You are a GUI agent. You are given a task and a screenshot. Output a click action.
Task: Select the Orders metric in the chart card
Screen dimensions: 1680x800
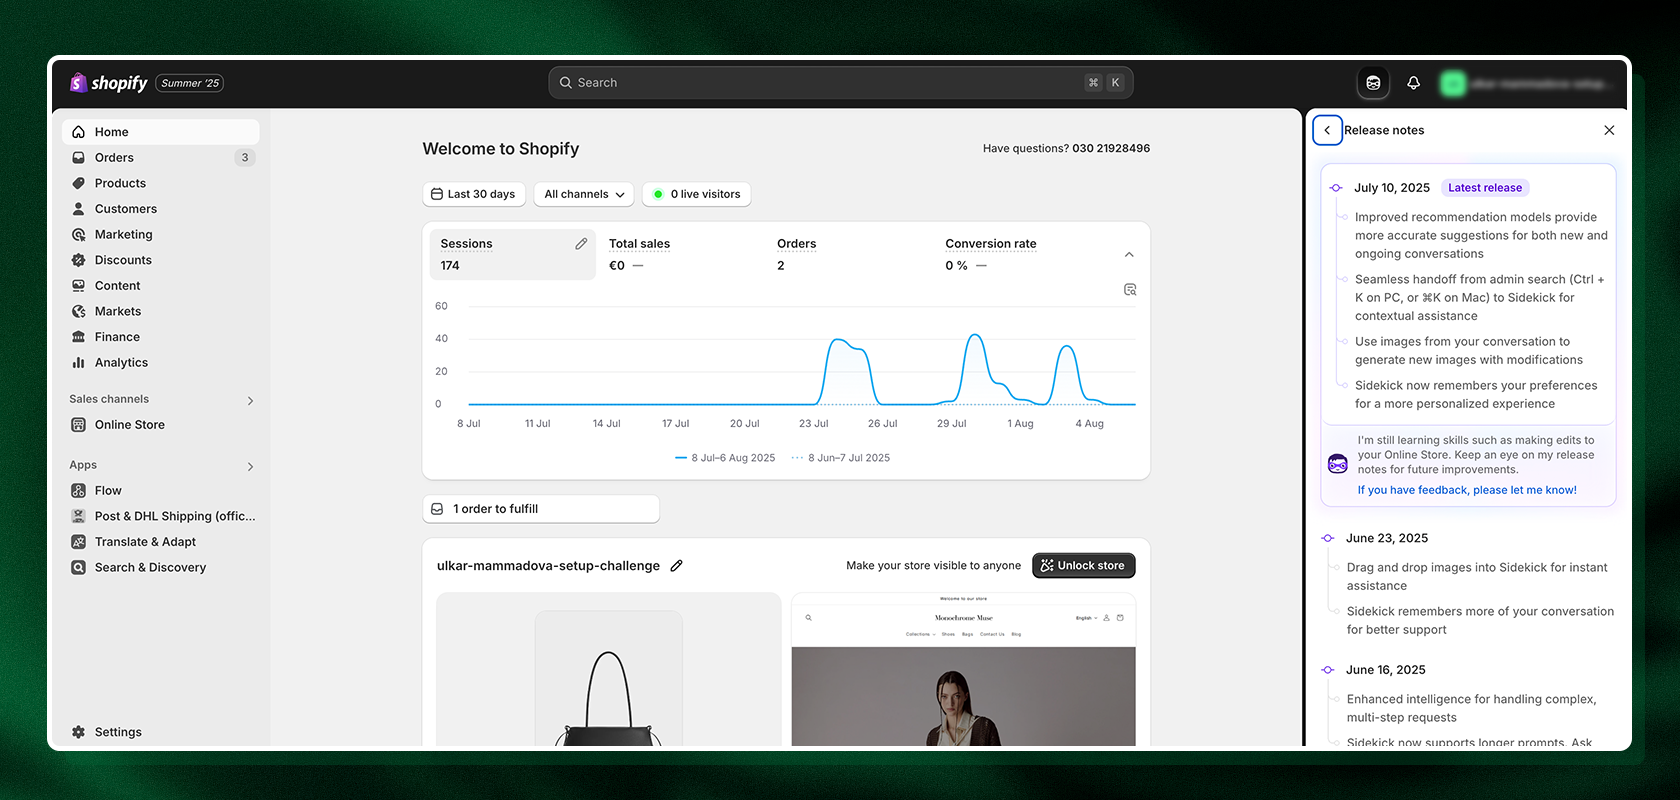click(797, 255)
